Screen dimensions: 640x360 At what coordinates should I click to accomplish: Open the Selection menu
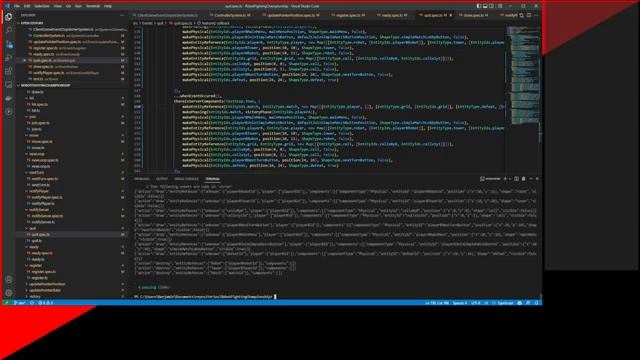click(42, 6)
